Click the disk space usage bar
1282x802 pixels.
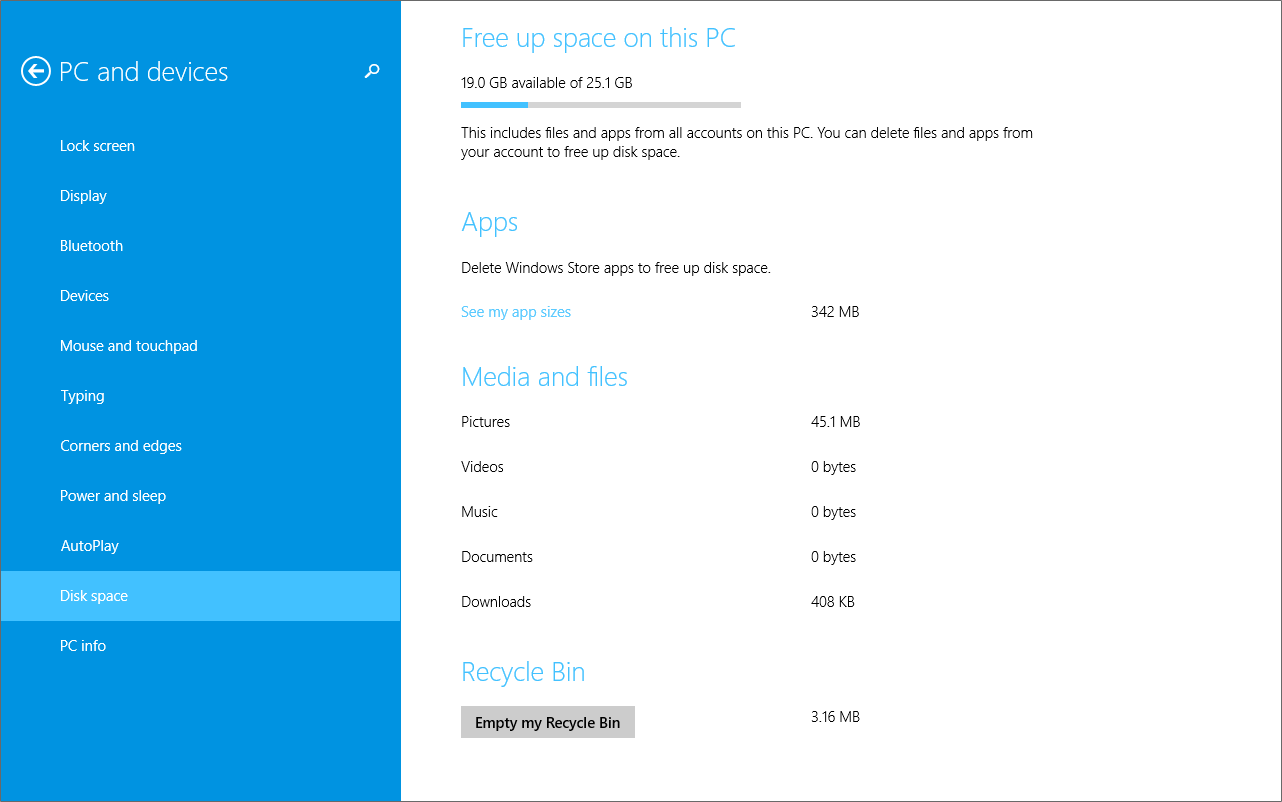pyautogui.click(x=601, y=104)
